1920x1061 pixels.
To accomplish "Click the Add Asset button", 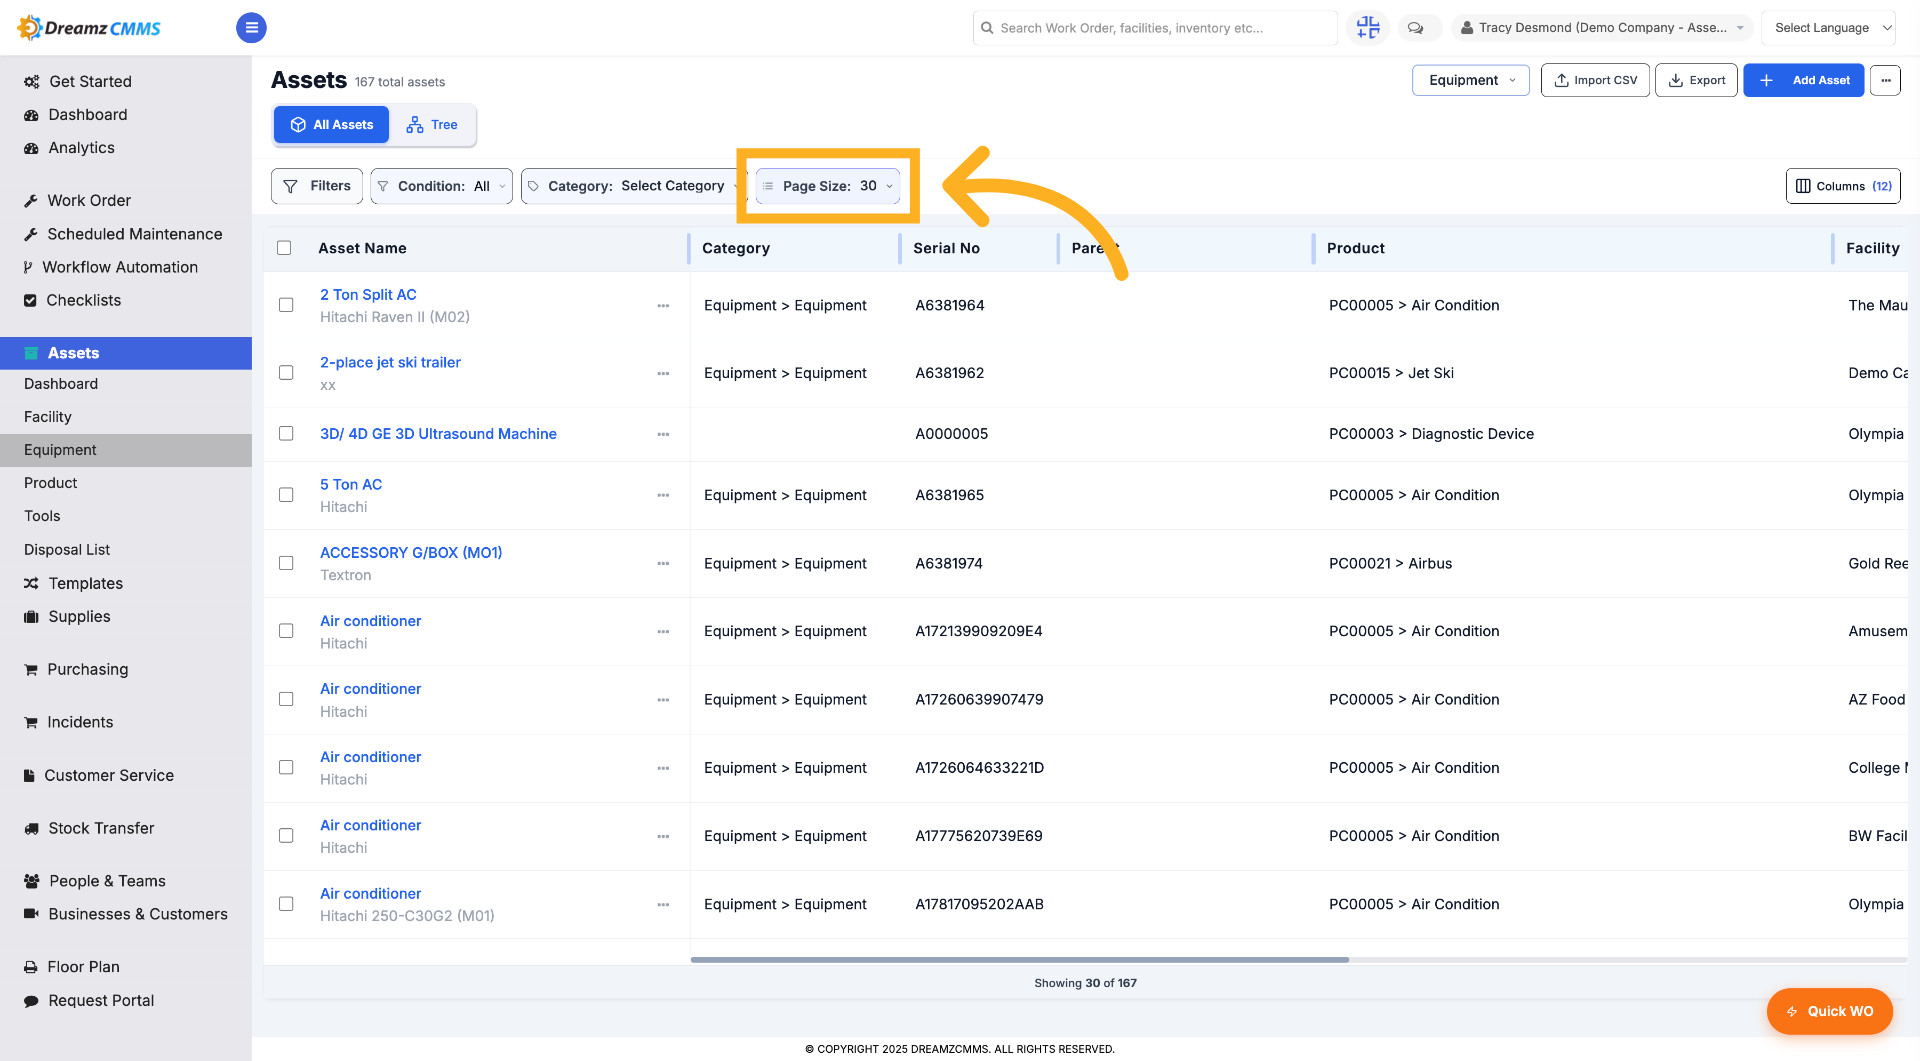I will click(1804, 80).
